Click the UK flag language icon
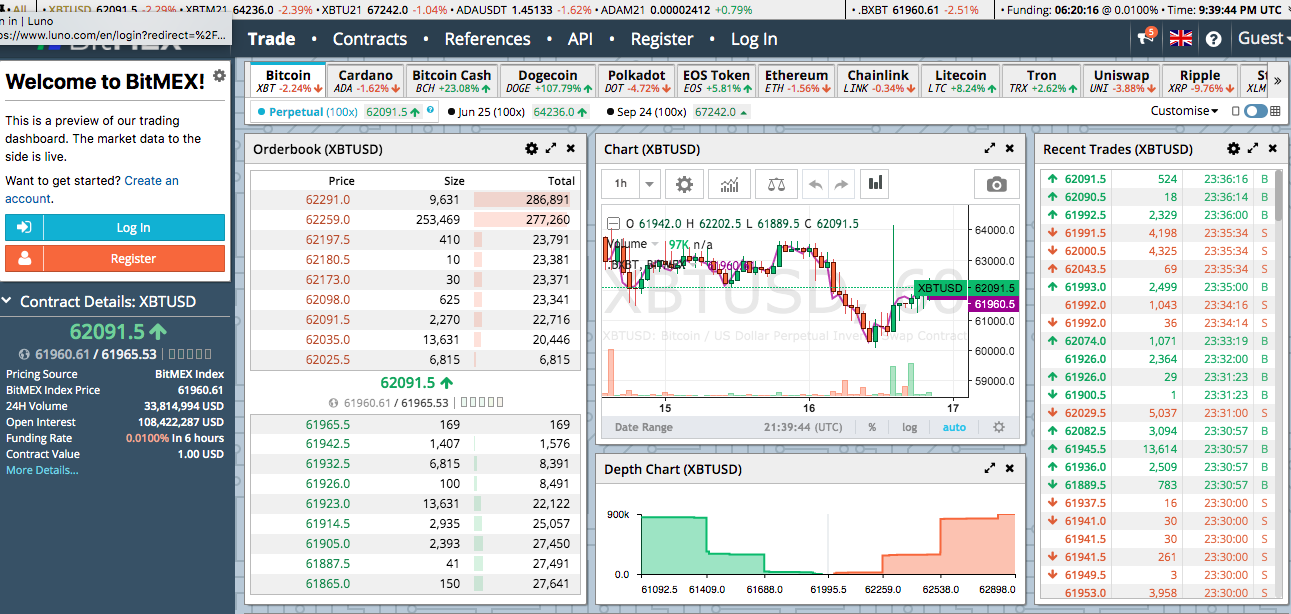This screenshot has width=1291, height=614. click(1181, 39)
